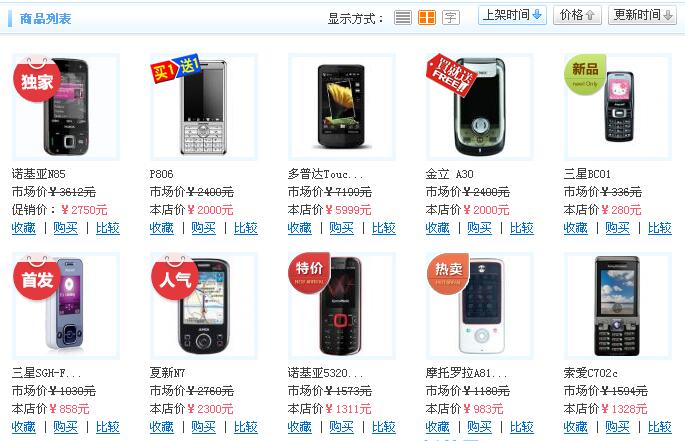Viewport: 685px width, 441px height.
Task: Click the 买1送1 badge on P806
Action: click(x=176, y=68)
